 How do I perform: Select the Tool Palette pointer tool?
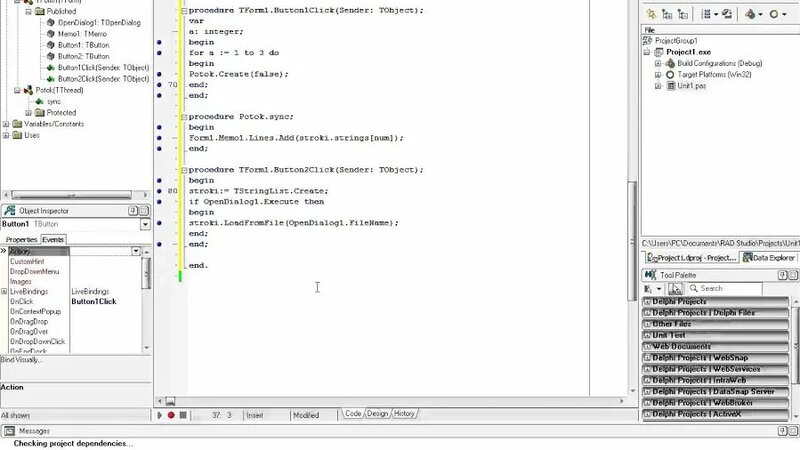coord(675,289)
